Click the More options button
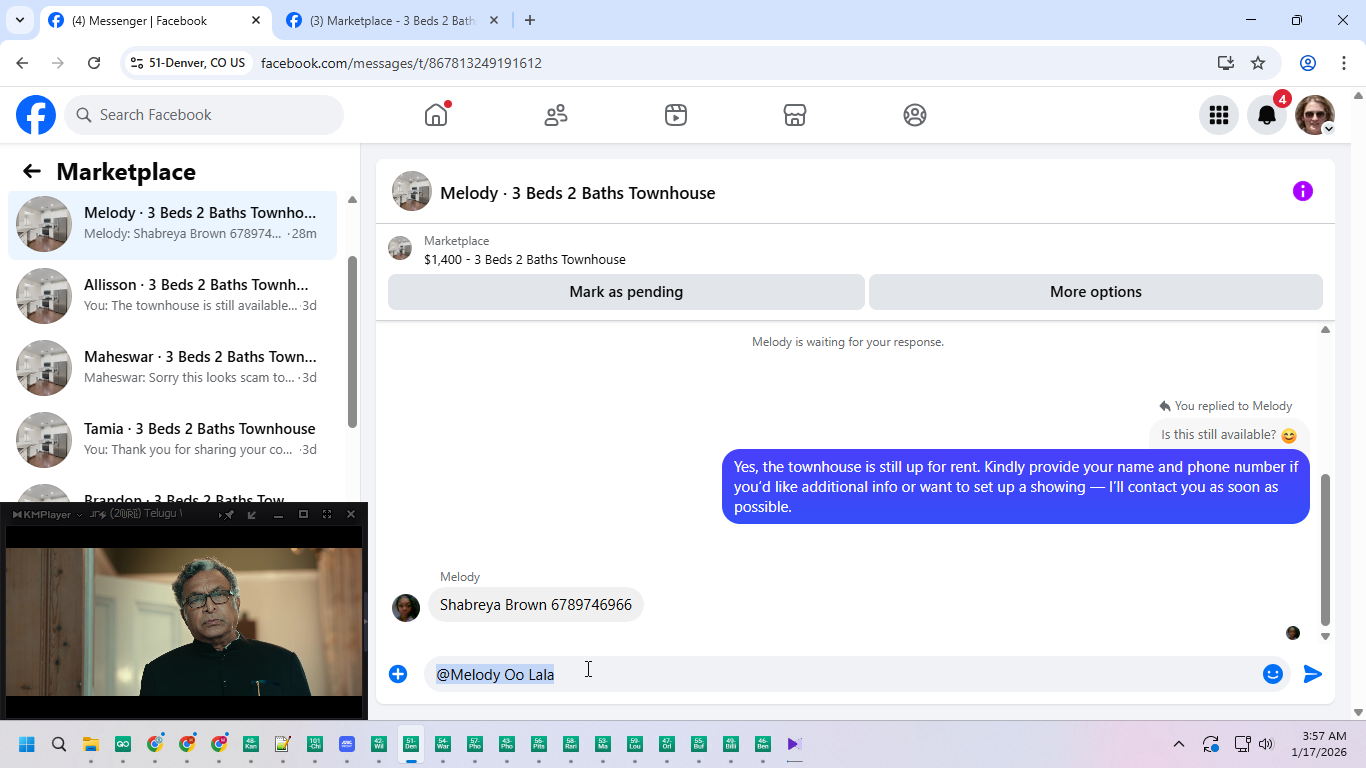1366x768 pixels. [x=1095, y=292]
